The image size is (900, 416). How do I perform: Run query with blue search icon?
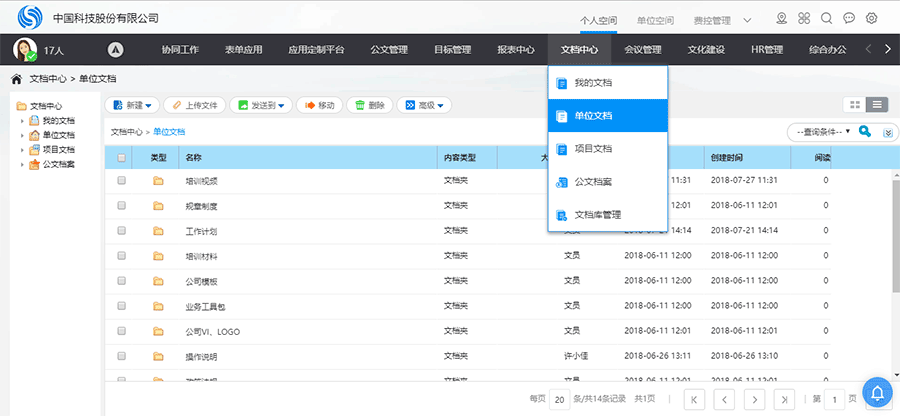865,131
